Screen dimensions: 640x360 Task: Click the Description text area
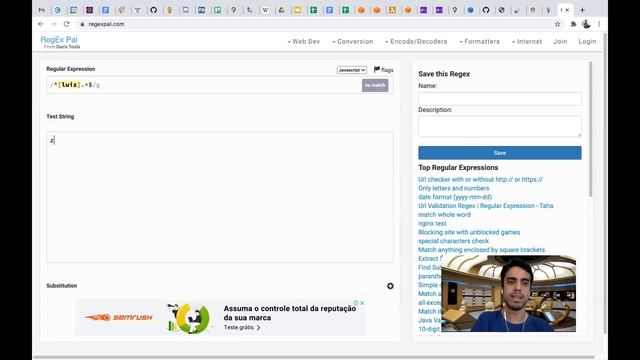(500, 126)
